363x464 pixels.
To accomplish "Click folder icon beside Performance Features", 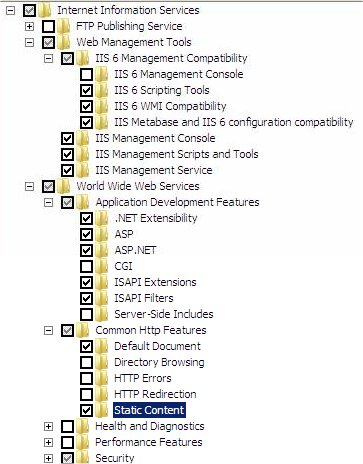I will click(83, 442).
